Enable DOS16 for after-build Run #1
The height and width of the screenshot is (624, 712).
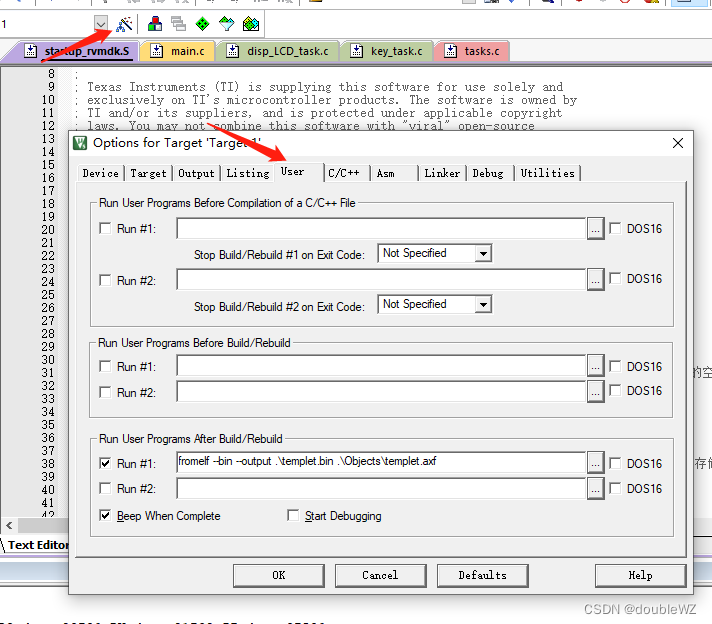click(x=615, y=463)
